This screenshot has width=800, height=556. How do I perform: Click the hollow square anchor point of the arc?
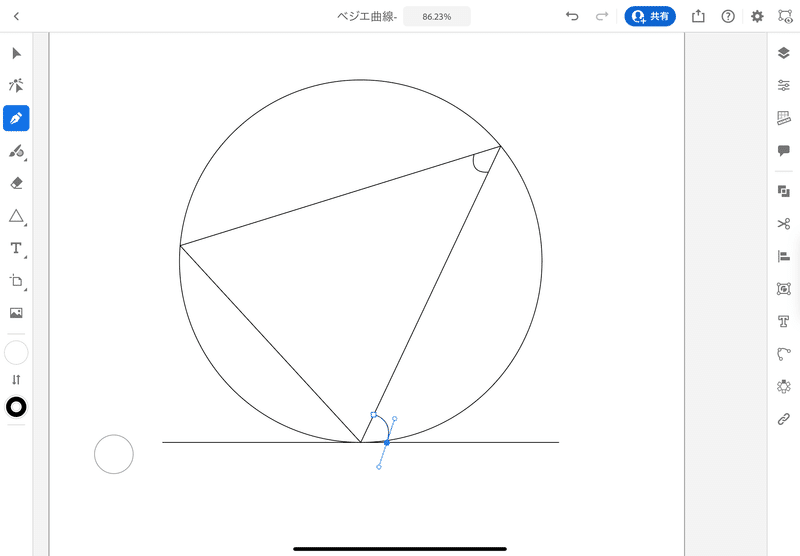pyautogui.click(x=373, y=415)
